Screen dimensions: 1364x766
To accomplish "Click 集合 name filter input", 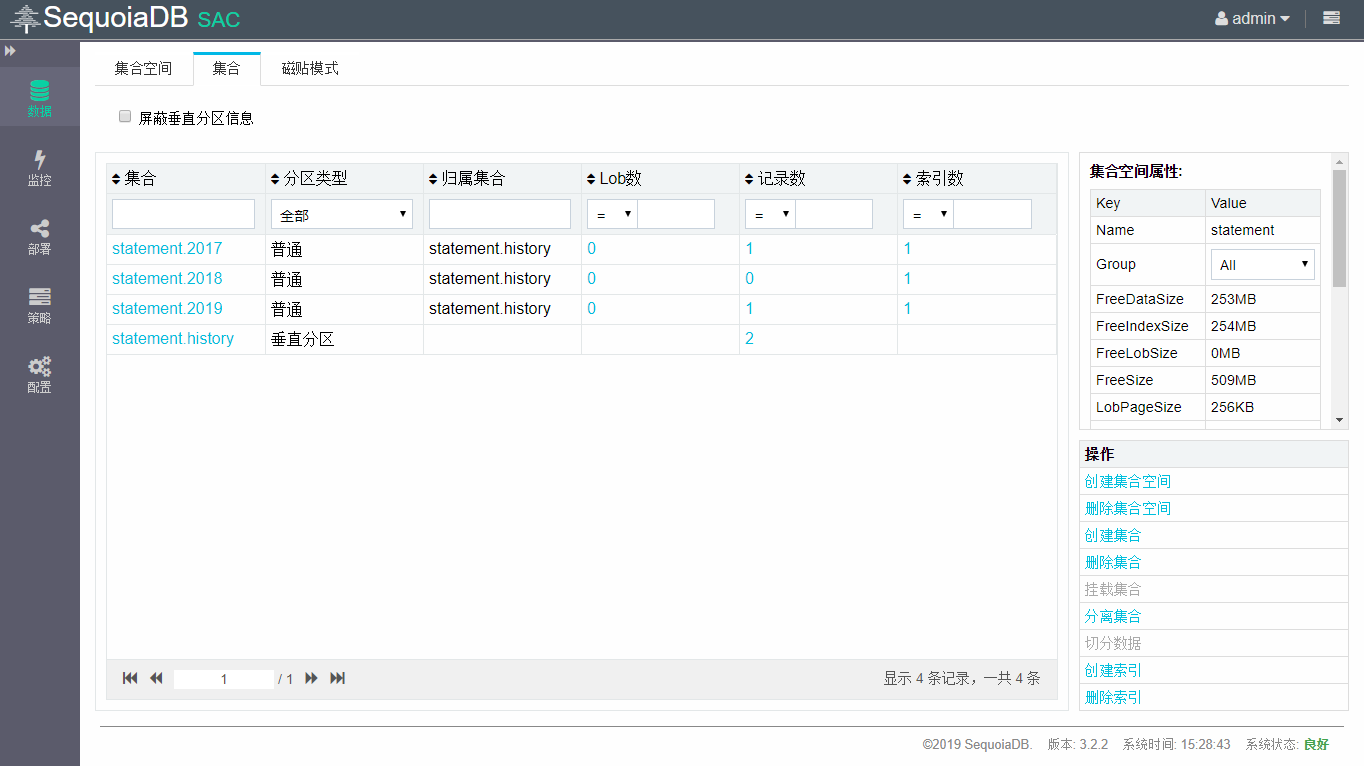I will pyautogui.click(x=184, y=214).
